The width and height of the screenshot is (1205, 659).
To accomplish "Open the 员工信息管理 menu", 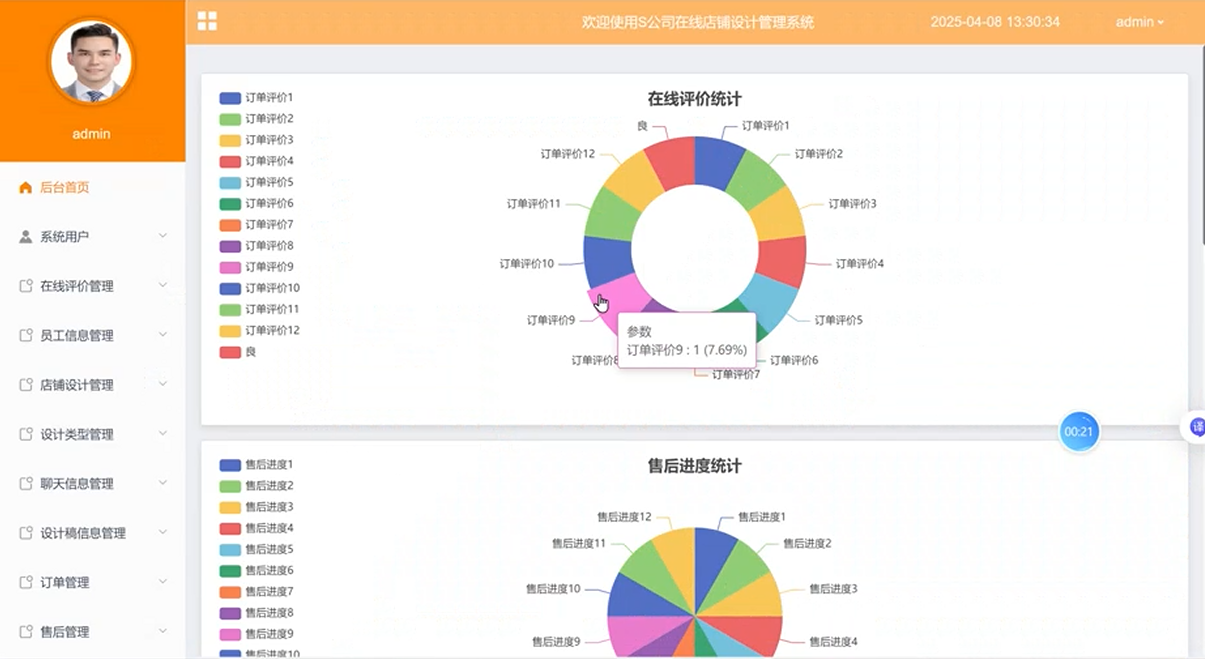I will pyautogui.click(x=92, y=335).
